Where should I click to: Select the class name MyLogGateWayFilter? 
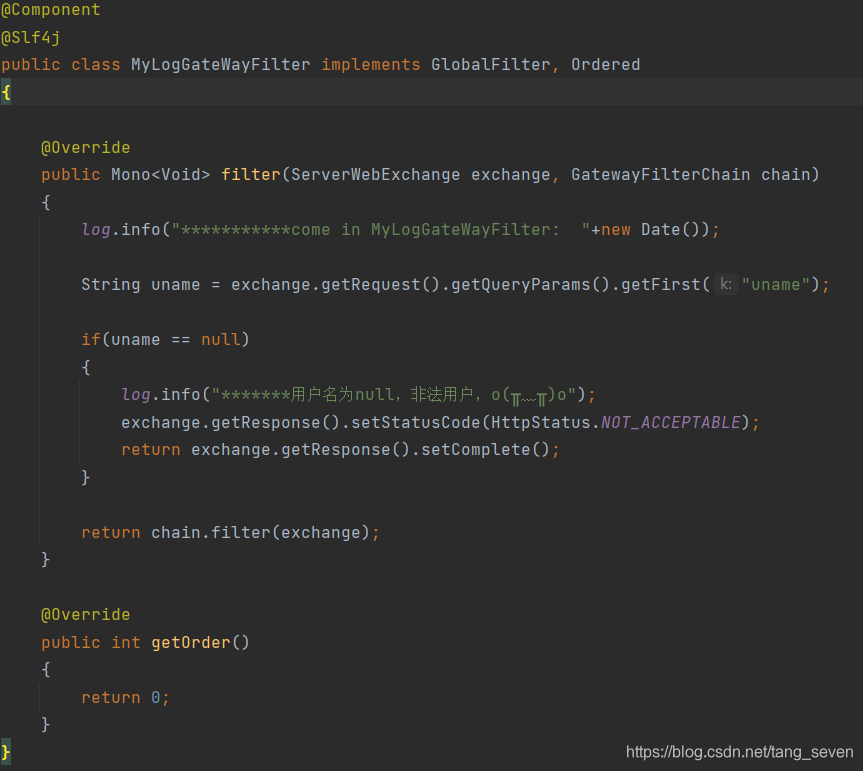tap(221, 65)
